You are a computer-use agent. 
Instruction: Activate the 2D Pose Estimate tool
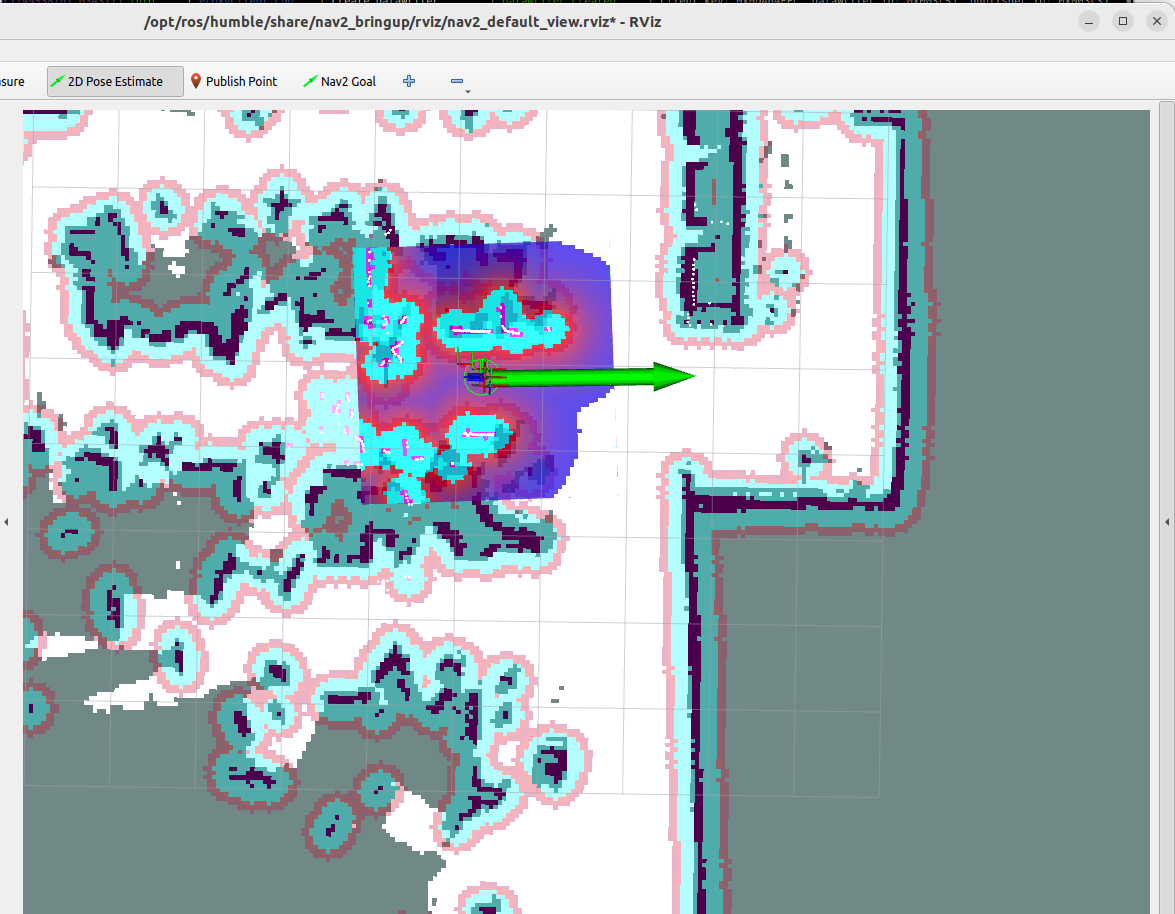click(115, 82)
